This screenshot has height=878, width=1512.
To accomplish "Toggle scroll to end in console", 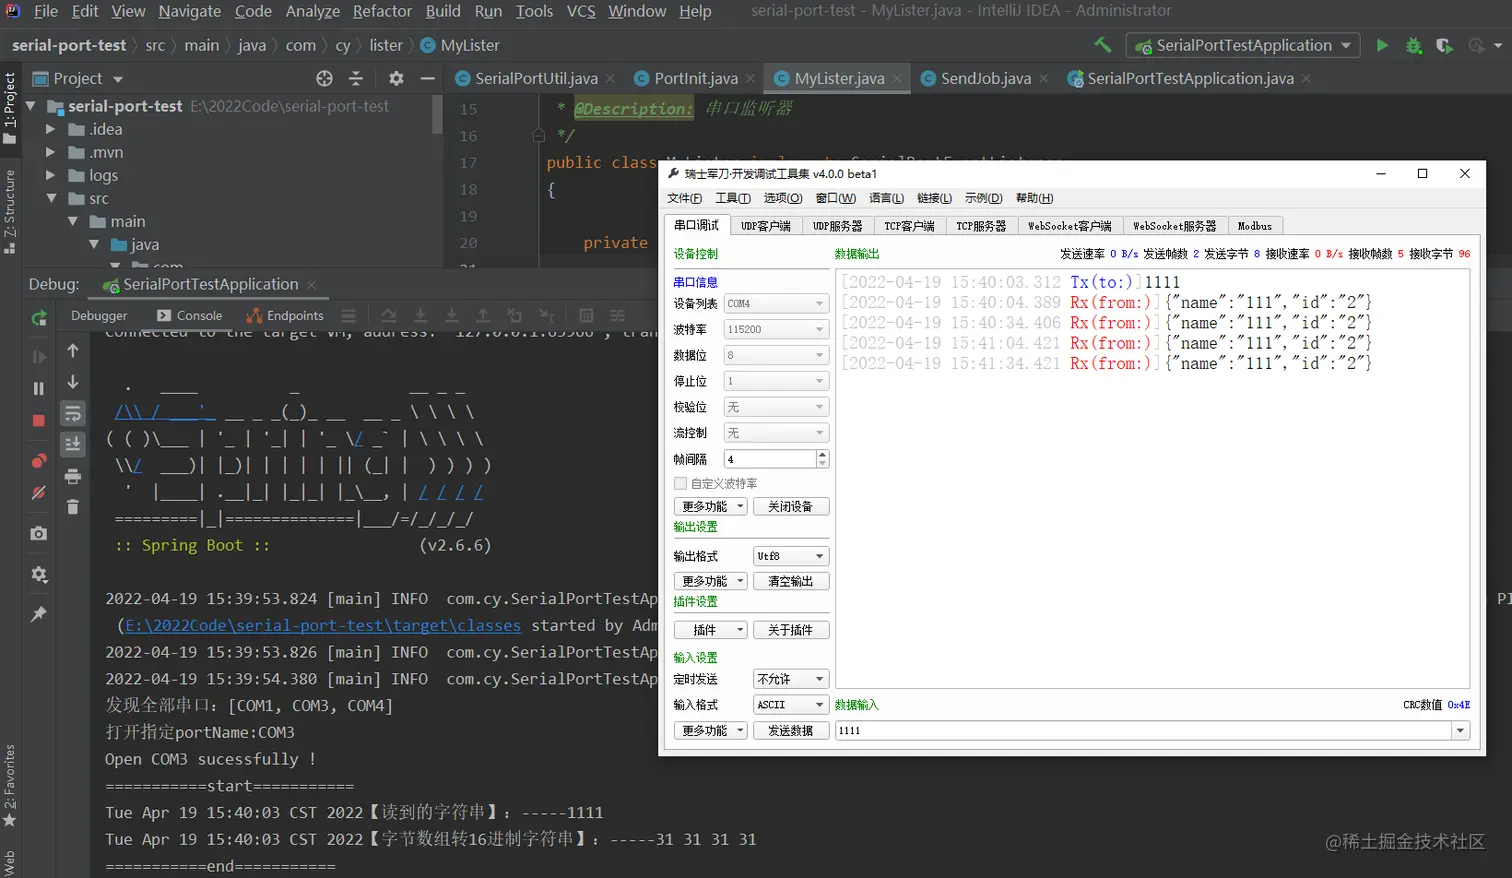I will point(73,444).
